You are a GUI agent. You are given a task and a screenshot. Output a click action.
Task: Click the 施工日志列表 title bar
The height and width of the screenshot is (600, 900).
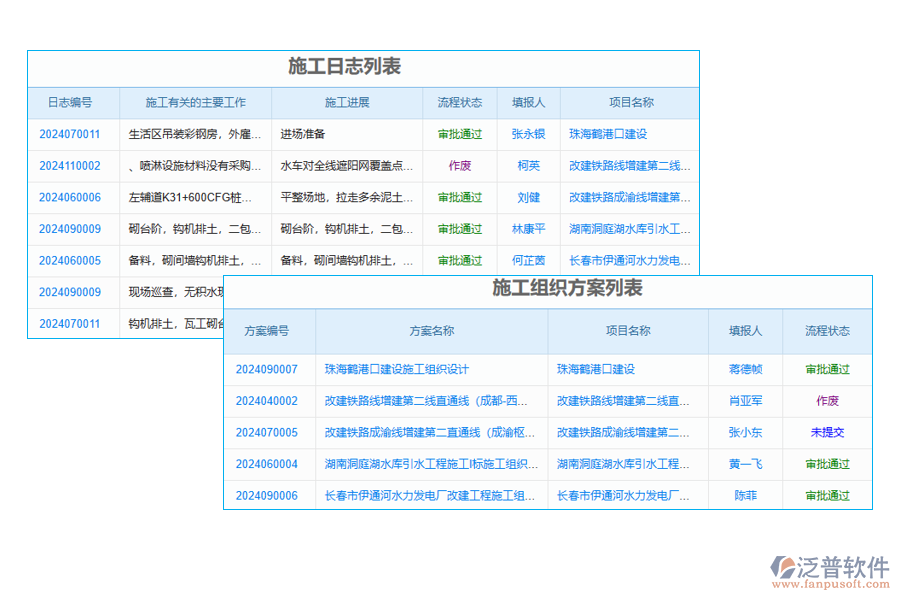point(362,68)
